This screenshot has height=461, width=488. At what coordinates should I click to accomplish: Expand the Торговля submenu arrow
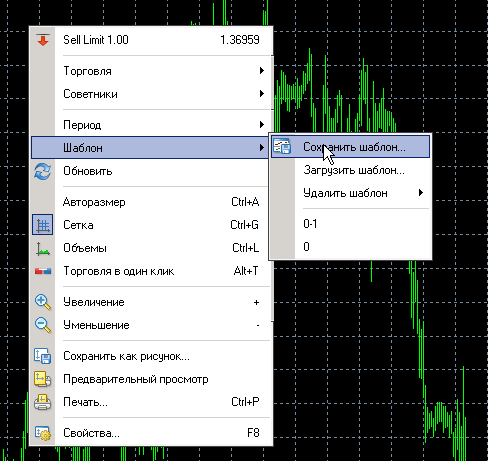tap(262, 71)
